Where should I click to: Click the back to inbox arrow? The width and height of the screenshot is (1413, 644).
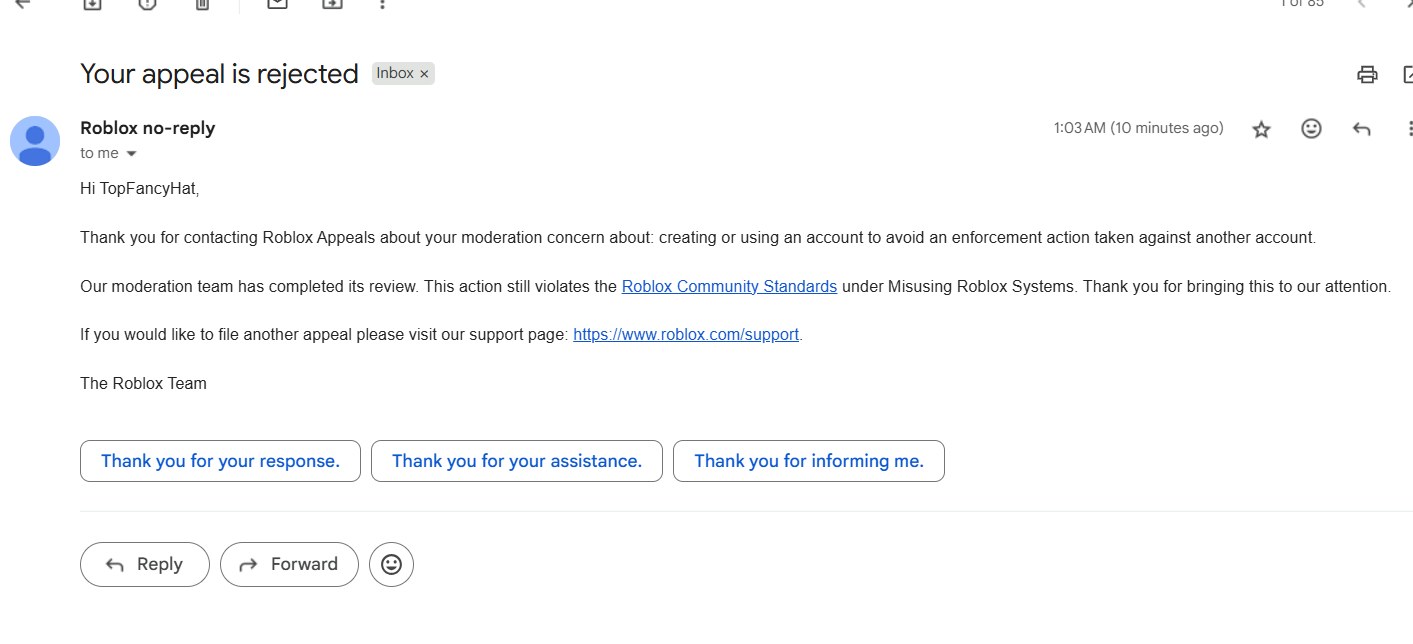click(22, 3)
